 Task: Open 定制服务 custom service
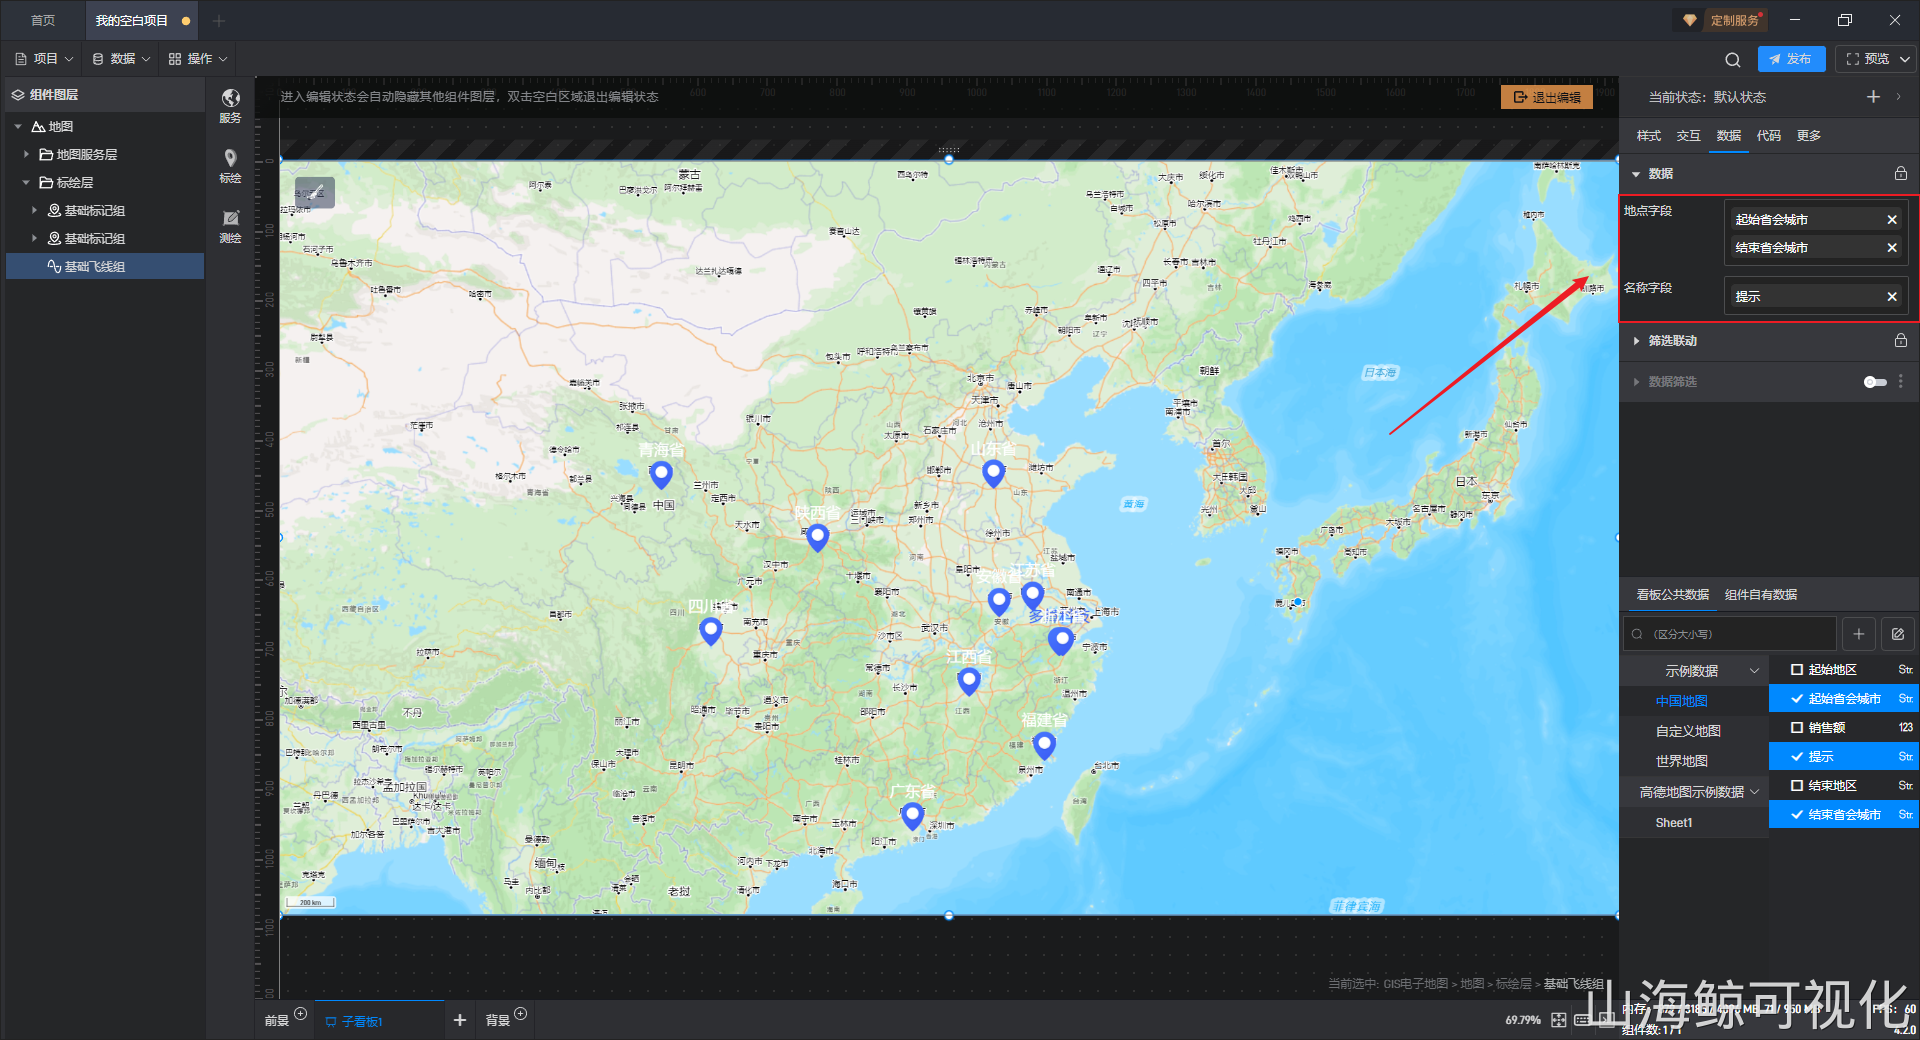(x=1722, y=20)
